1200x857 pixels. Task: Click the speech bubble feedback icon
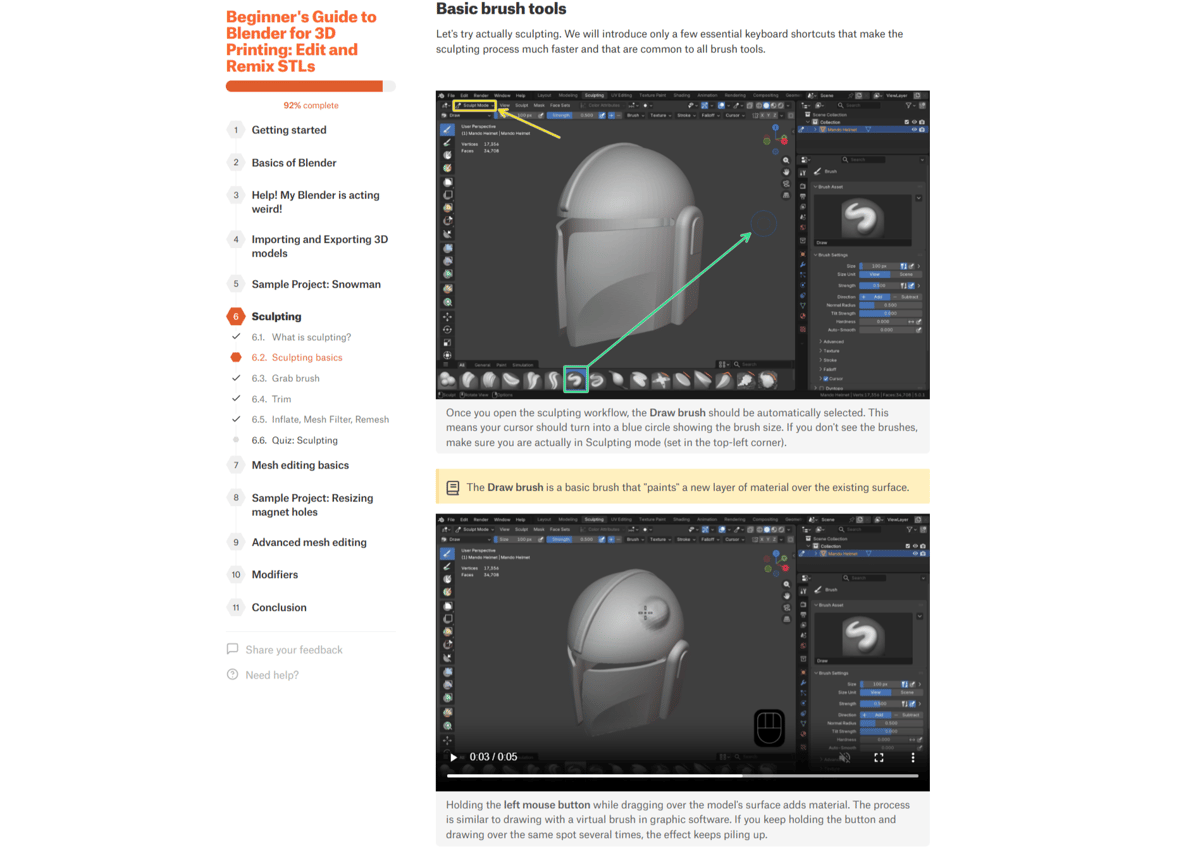click(232, 649)
